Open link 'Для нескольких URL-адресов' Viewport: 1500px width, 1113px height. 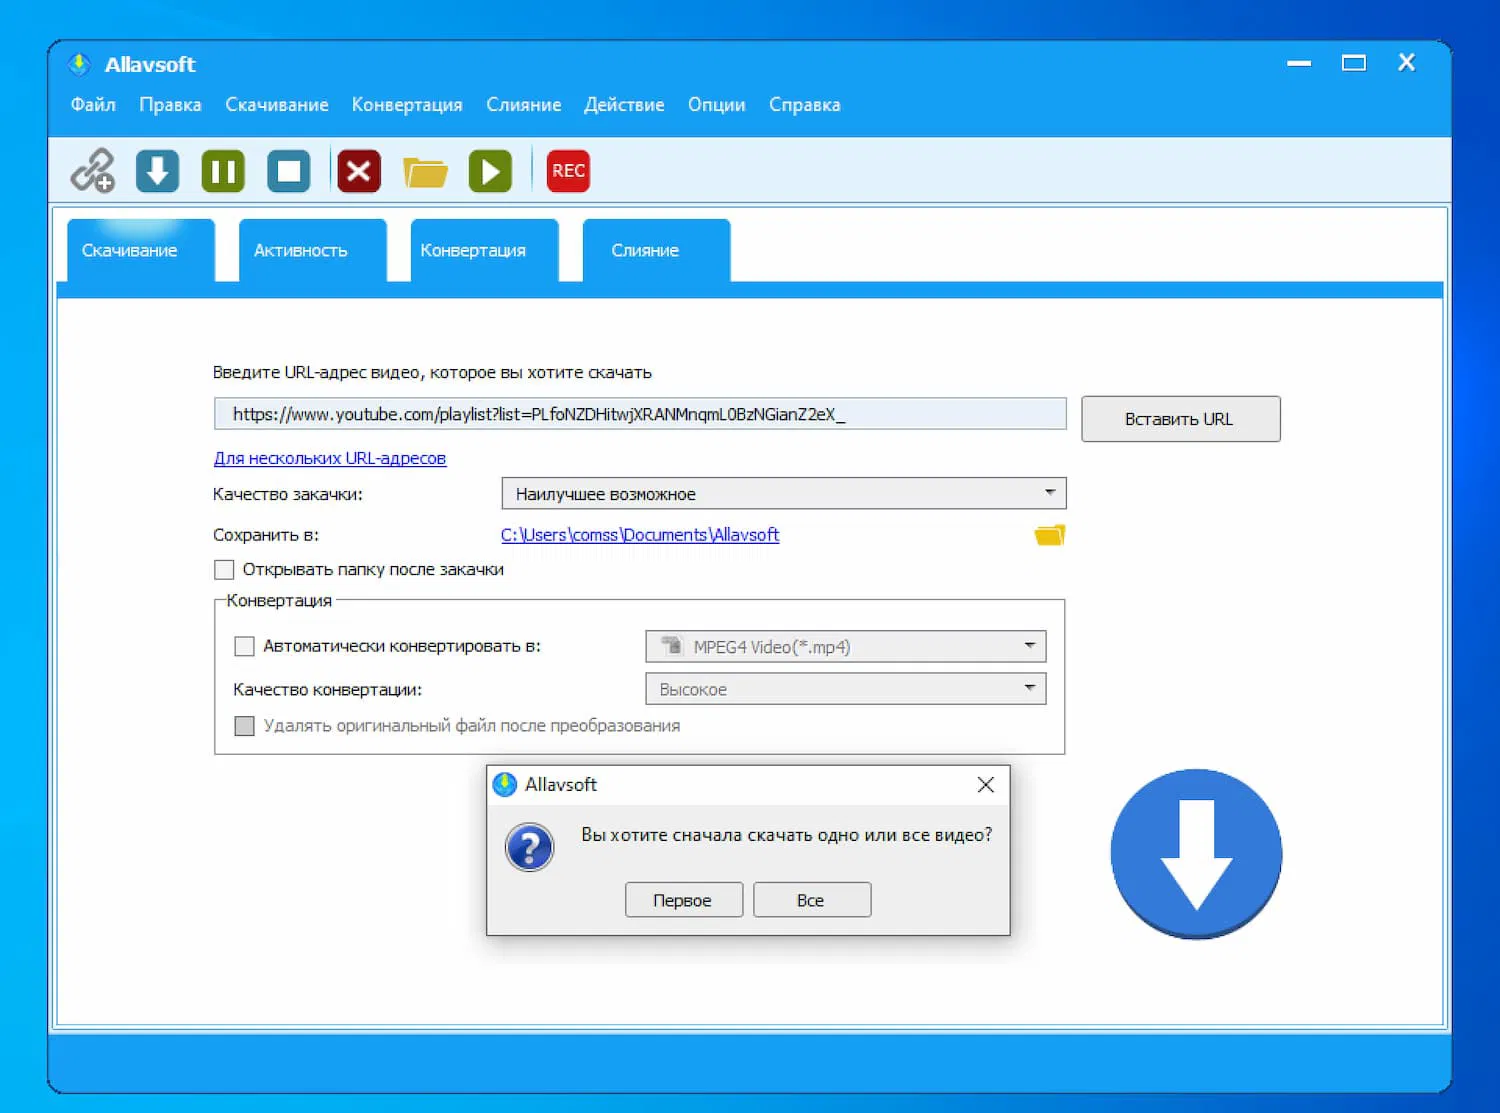point(329,458)
